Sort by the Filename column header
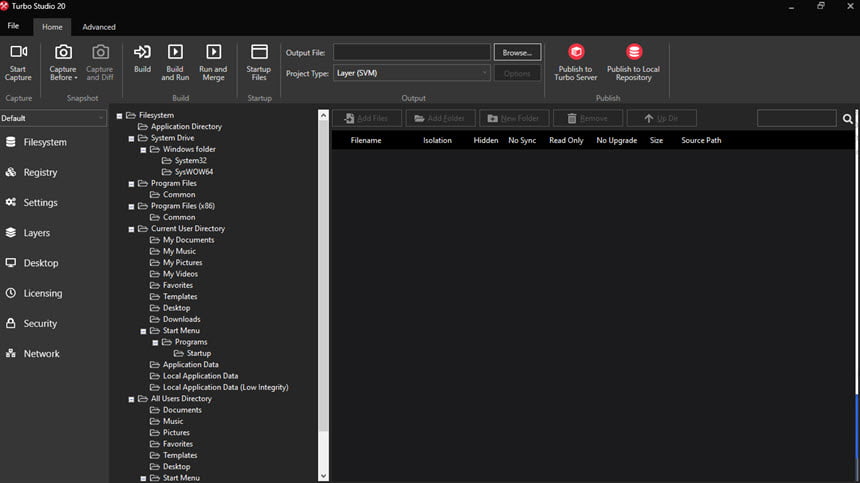Screen dimensions: 860x483 366,140
